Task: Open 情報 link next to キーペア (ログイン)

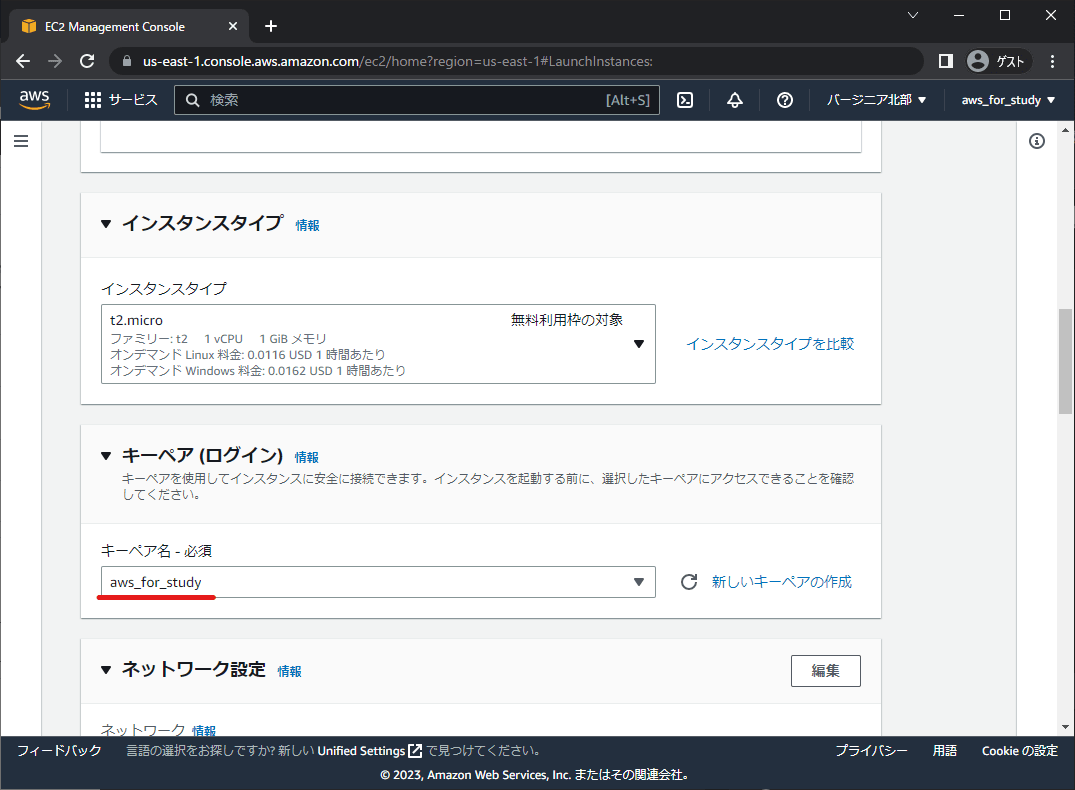Action: [306, 457]
